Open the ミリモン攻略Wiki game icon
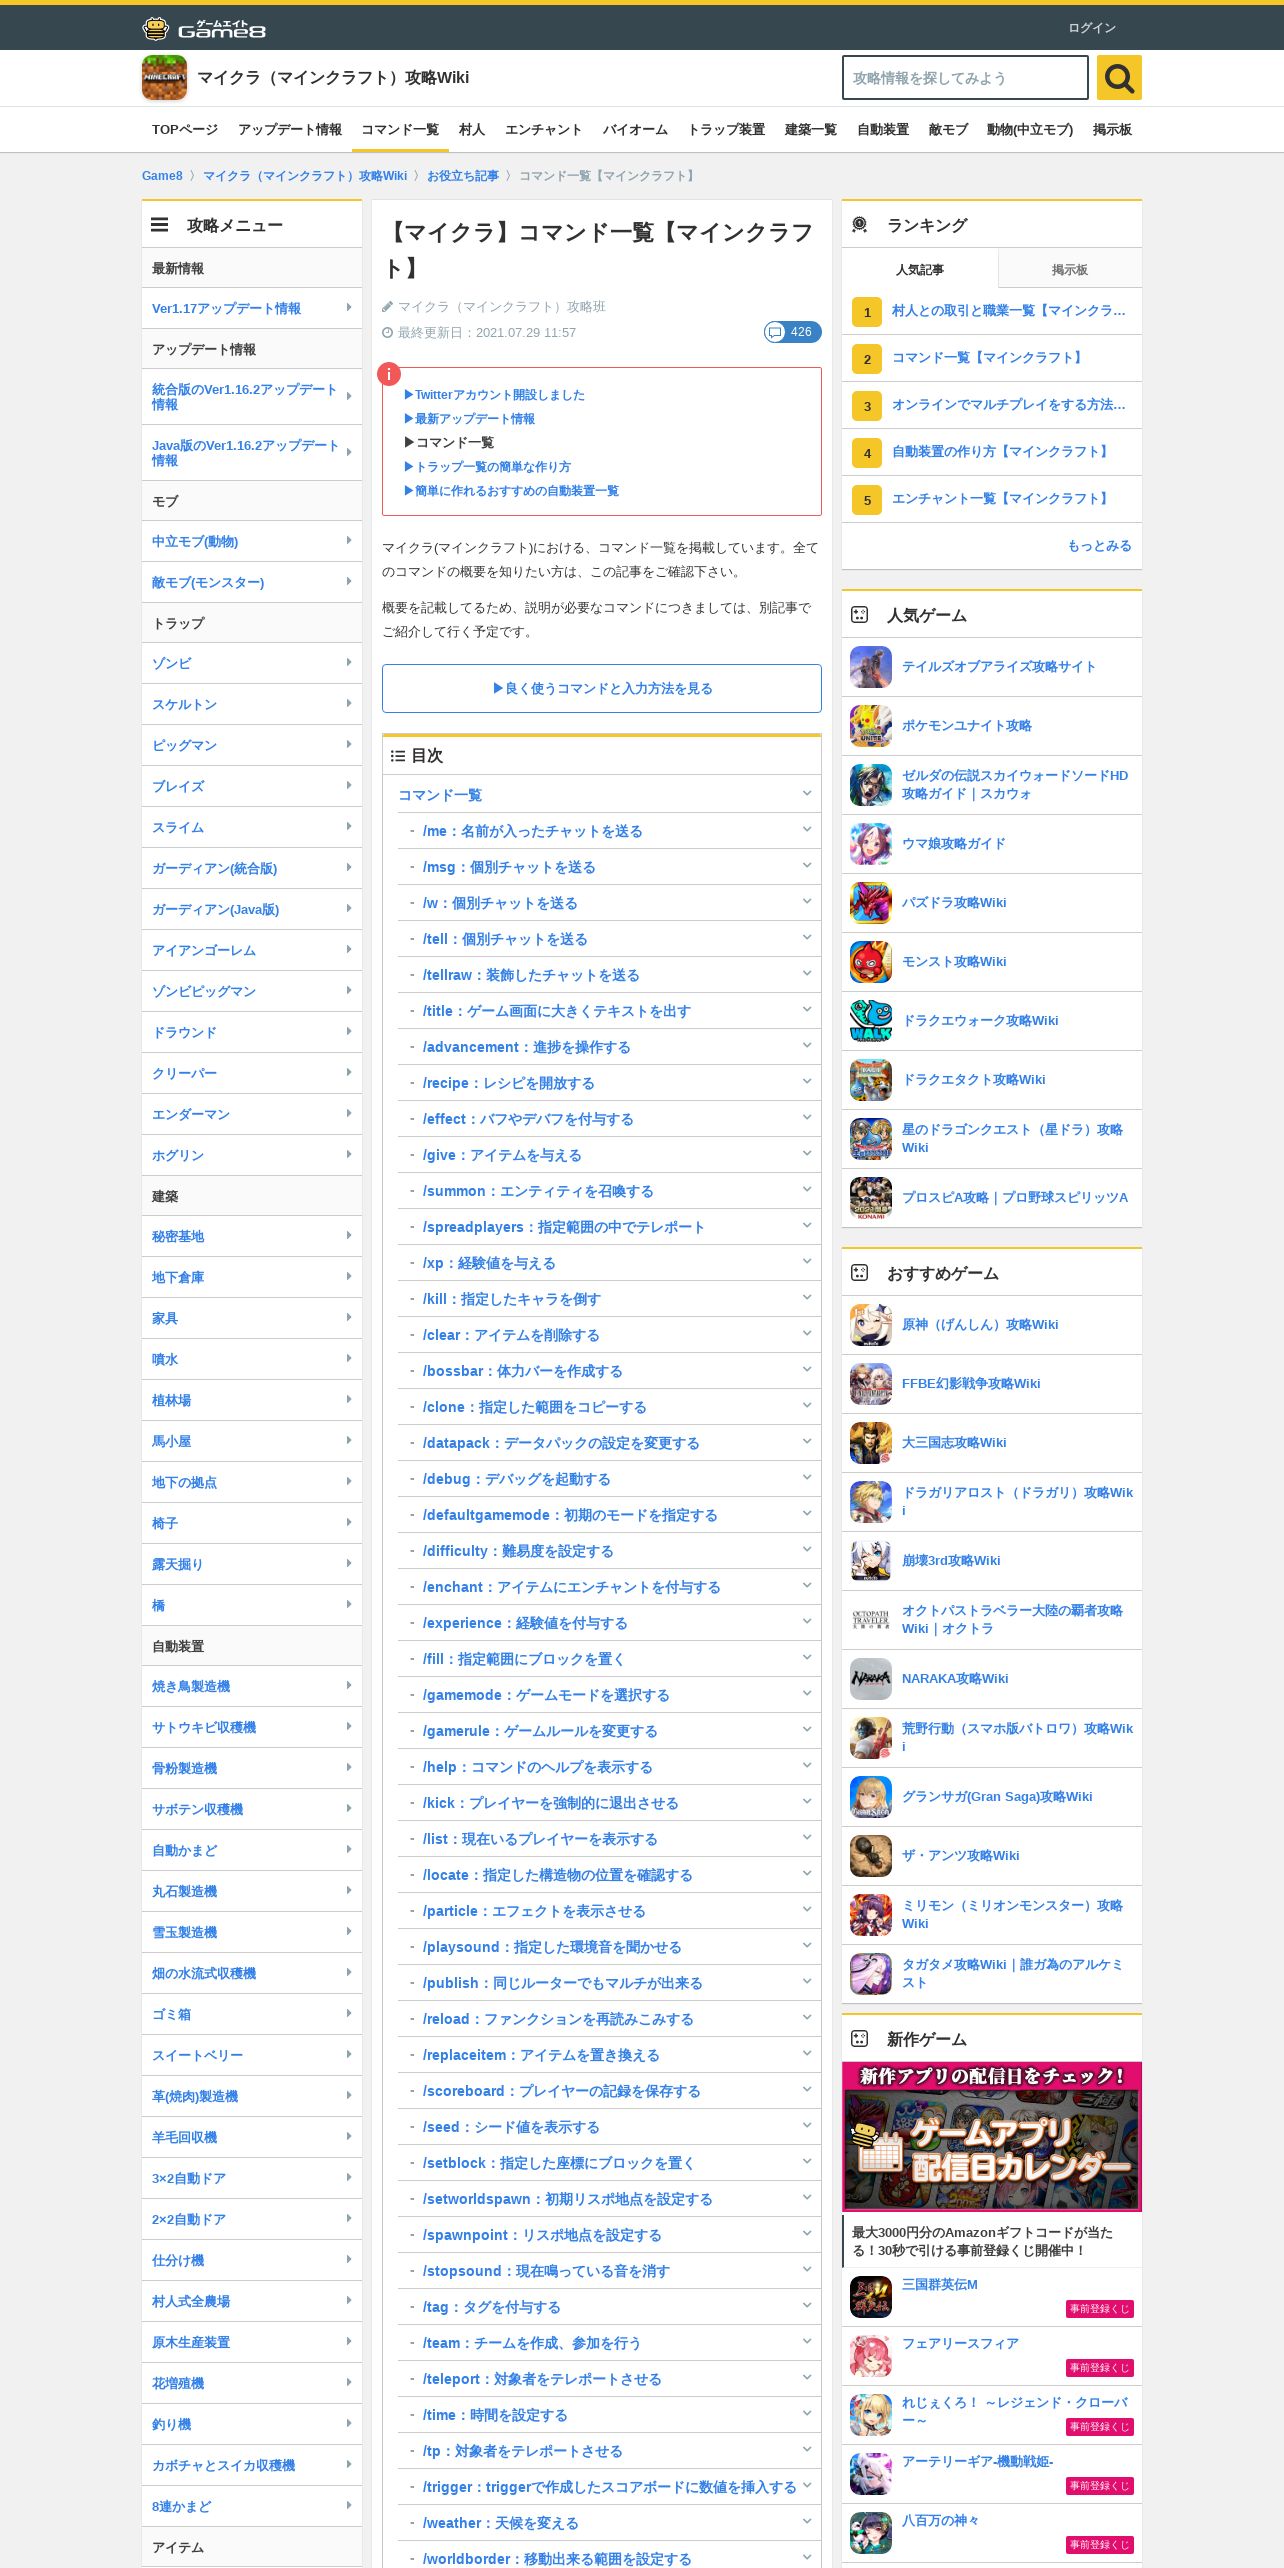Screen dimensions: 1284x2568 (871, 1915)
